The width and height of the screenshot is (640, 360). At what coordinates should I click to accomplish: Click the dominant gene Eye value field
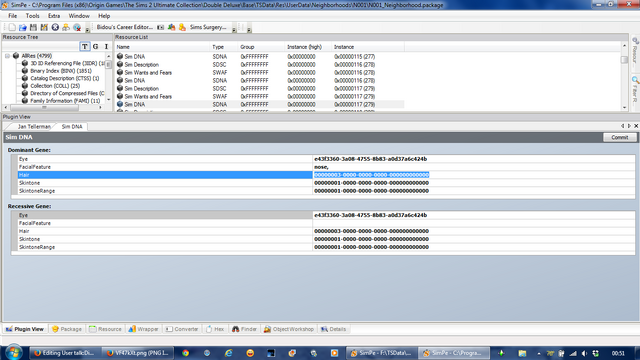click(473, 159)
